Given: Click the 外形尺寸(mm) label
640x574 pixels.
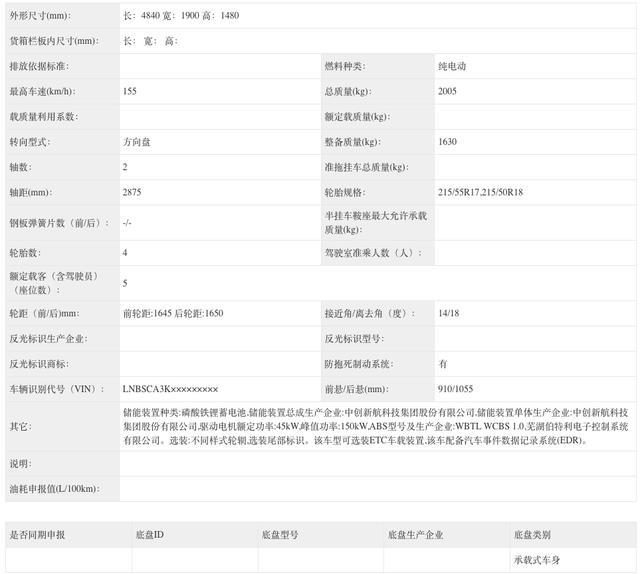Looking at the screenshot, I should [40, 16].
